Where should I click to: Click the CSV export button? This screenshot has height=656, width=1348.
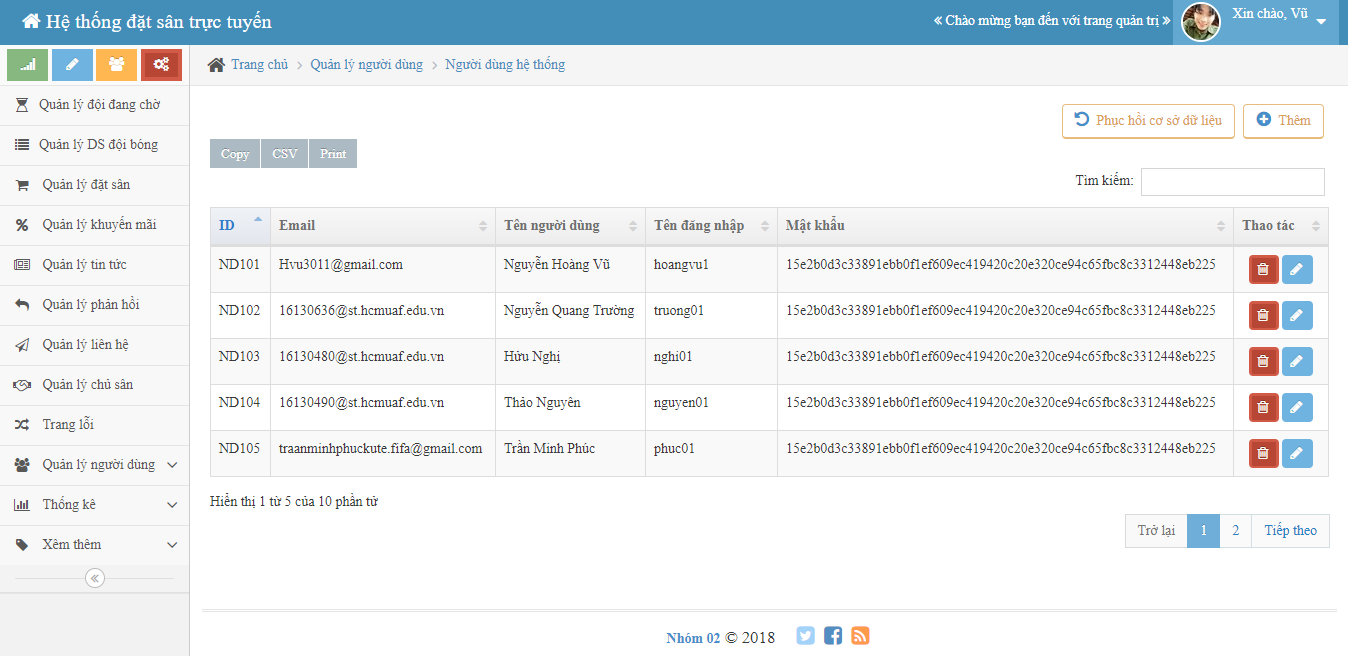coord(285,154)
